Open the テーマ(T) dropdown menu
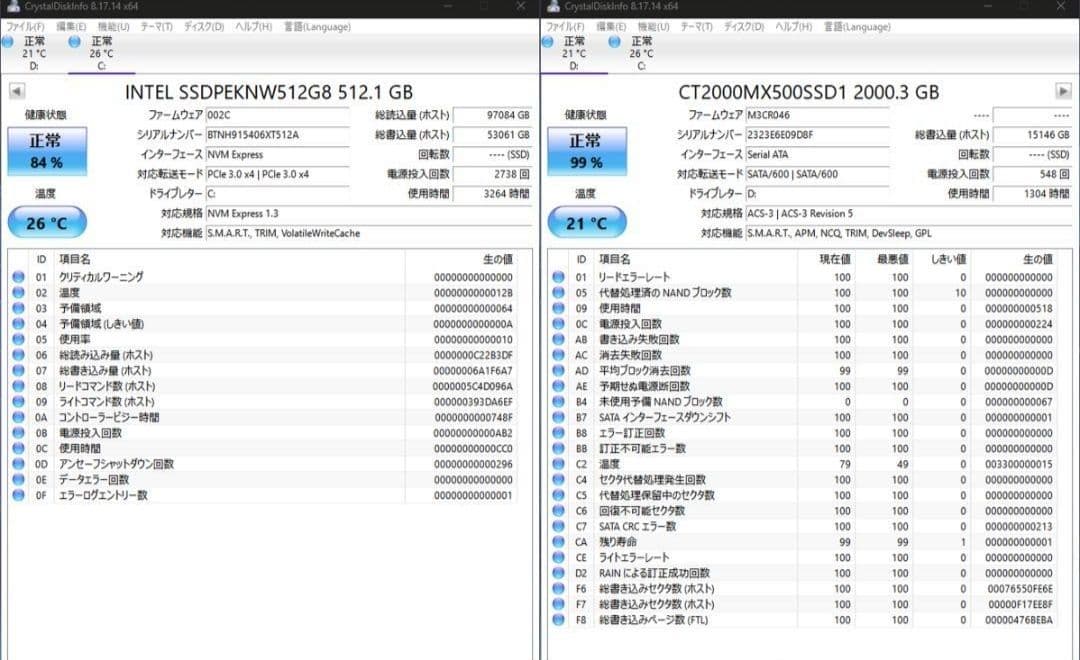 click(x=159, y=27)
